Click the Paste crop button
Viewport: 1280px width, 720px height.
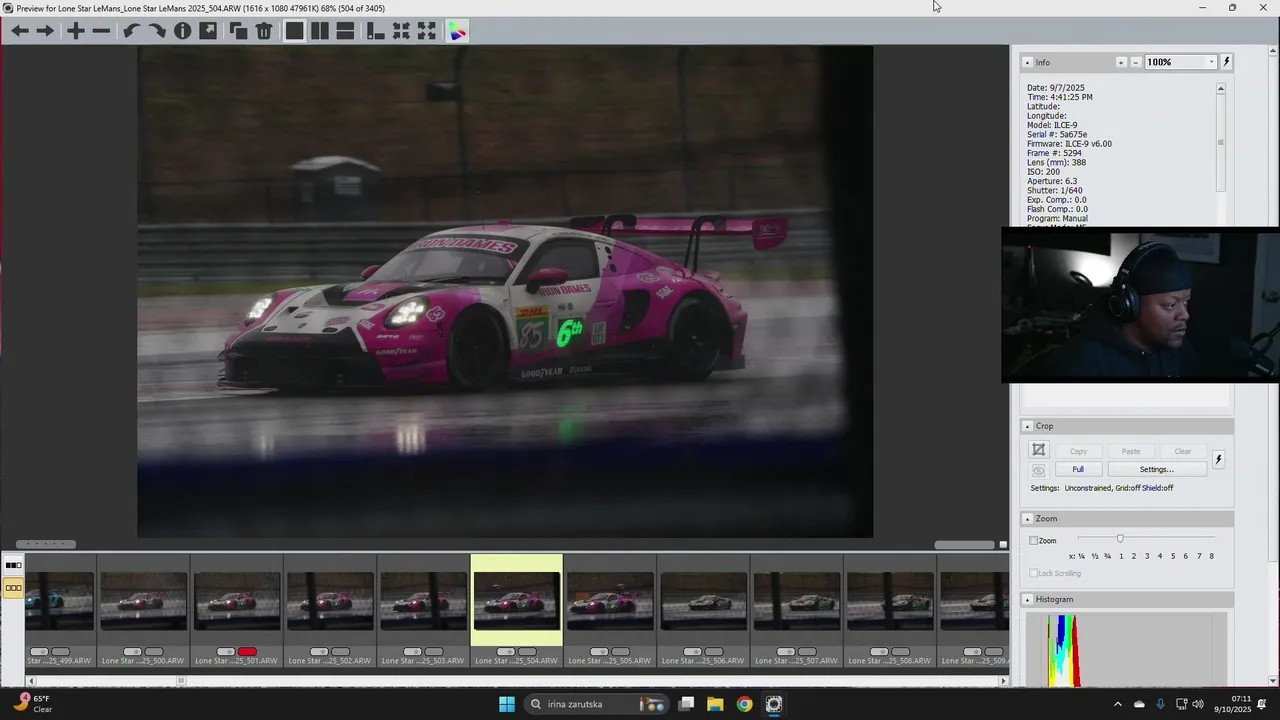(1130, 451)
